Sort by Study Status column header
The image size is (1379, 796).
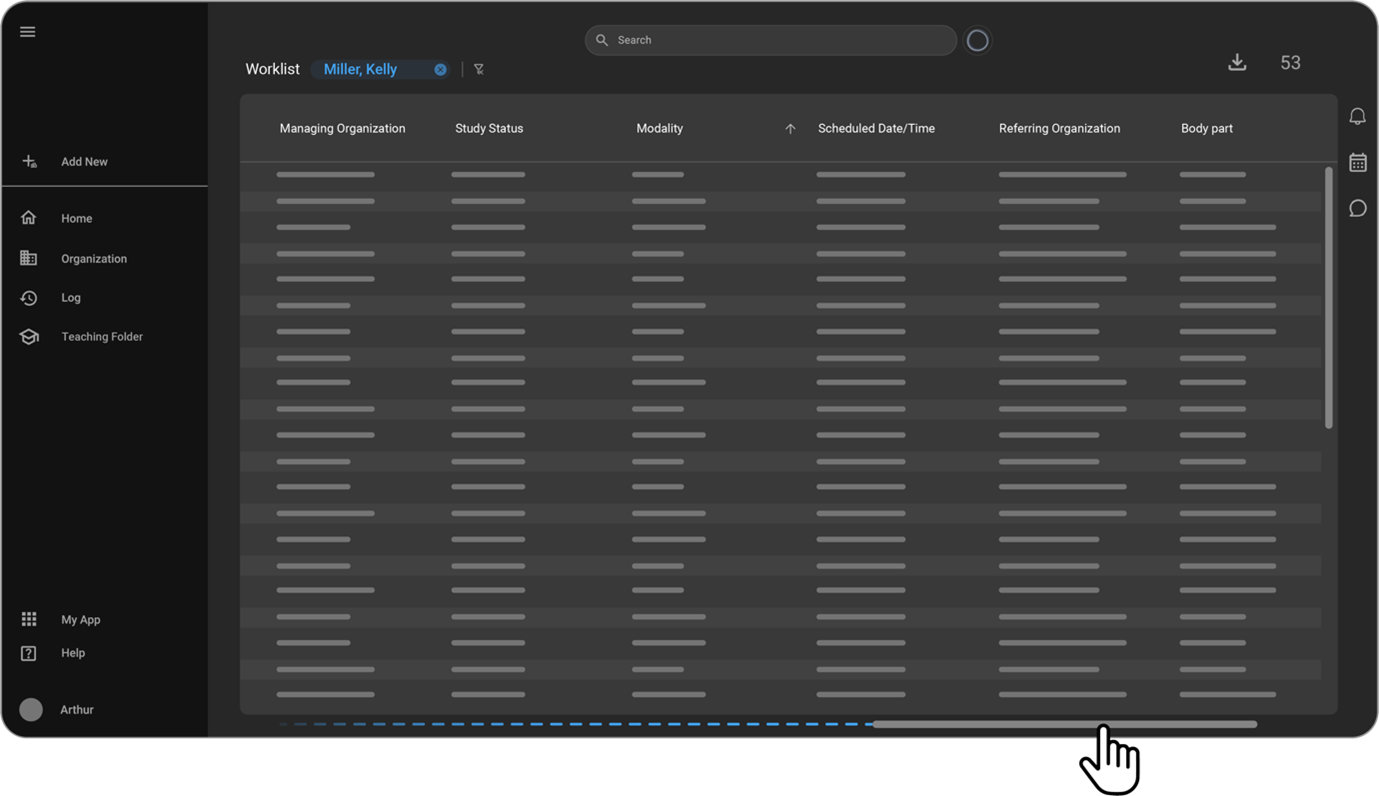pyautogui.click(x=489, y=128)
